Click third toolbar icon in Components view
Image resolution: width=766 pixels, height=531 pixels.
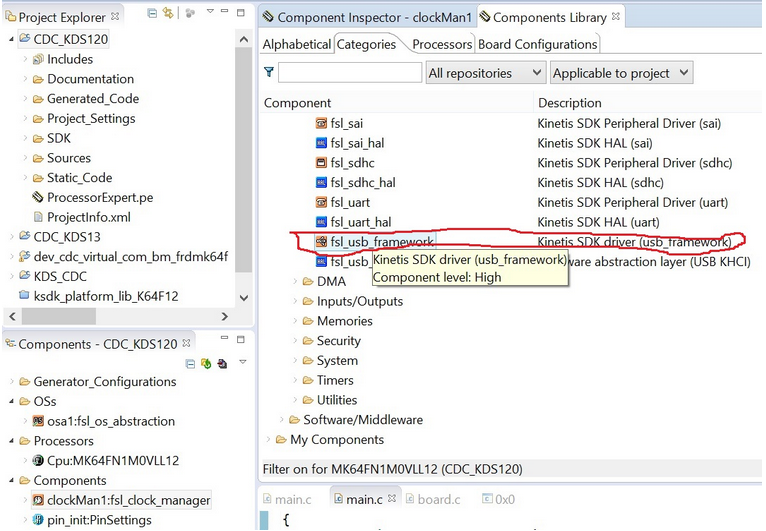coord(222,363)
